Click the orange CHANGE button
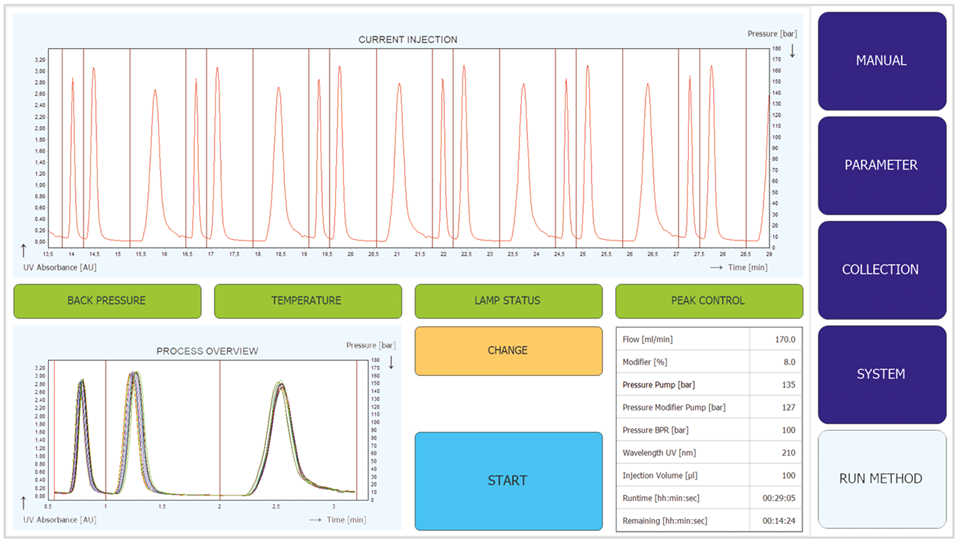The image size is (960, 543). pos(508,351)
